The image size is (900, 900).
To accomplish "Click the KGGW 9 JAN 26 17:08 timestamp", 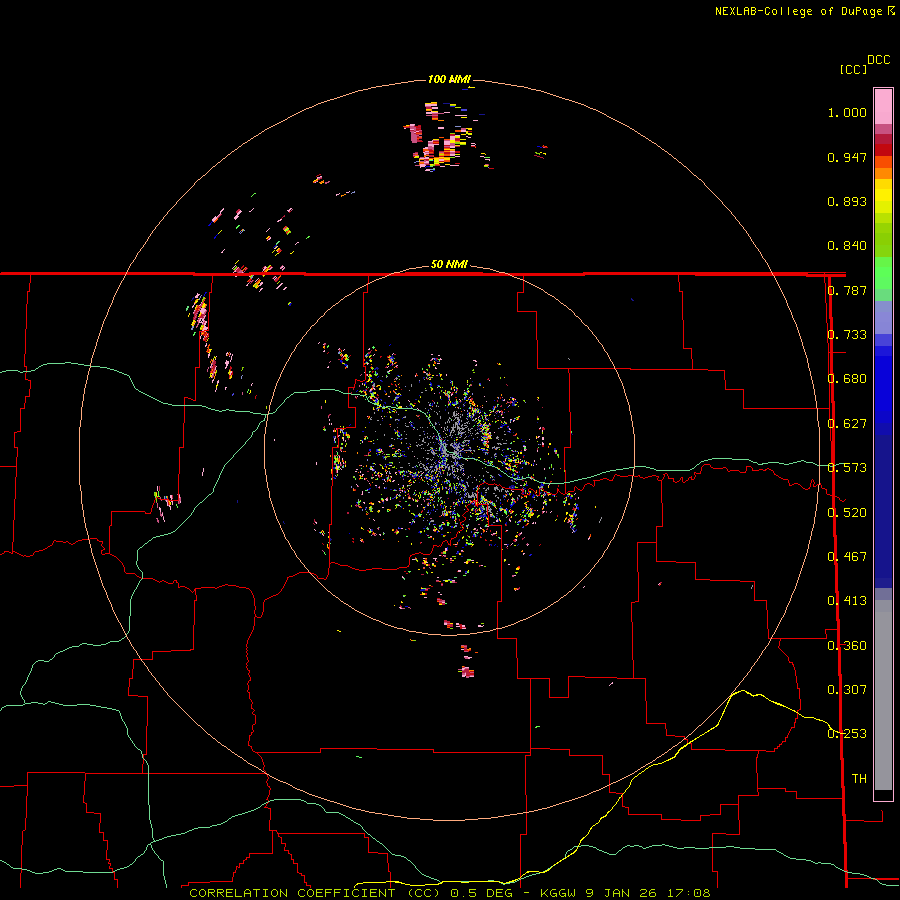I will [x=625, y=893].
